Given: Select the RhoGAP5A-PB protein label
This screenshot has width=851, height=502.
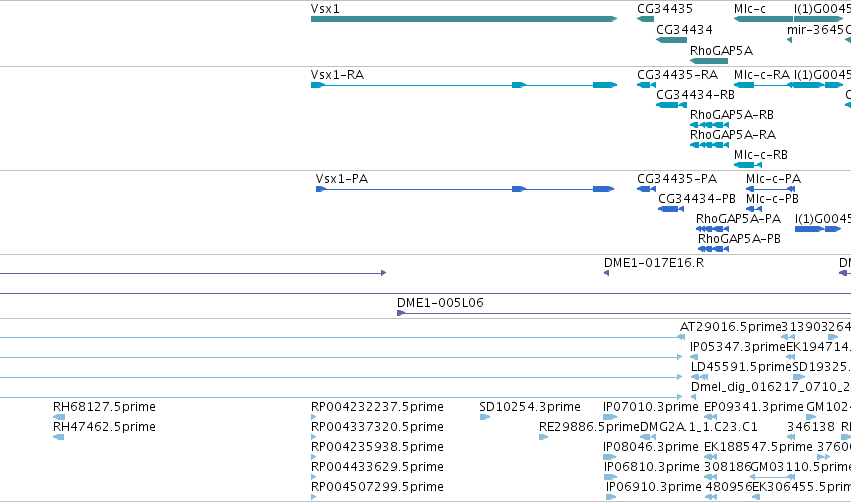Looking at the screenshot, I should (739, 239).
